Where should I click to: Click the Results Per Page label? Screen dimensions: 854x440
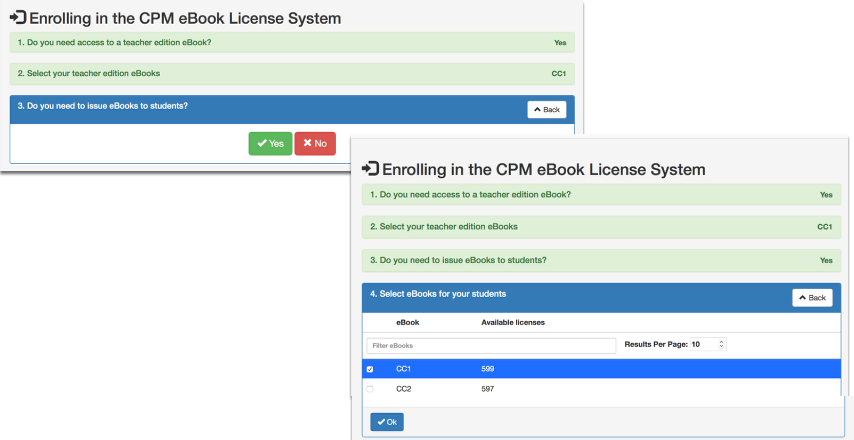coord(656,345)
